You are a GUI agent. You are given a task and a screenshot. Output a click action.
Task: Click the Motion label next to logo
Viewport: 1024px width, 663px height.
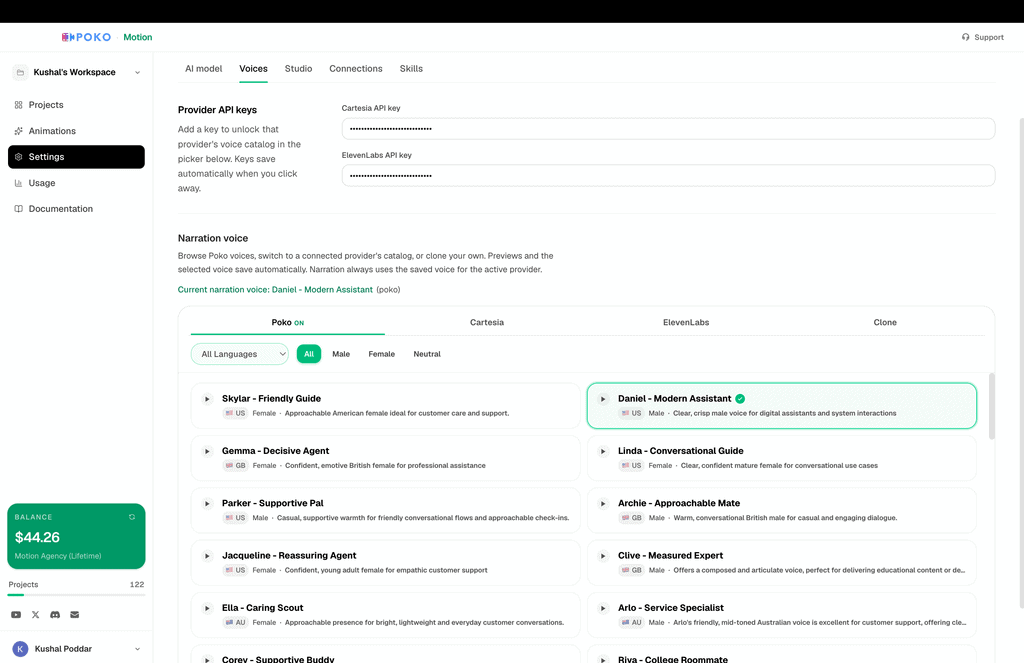pos(138,37)
